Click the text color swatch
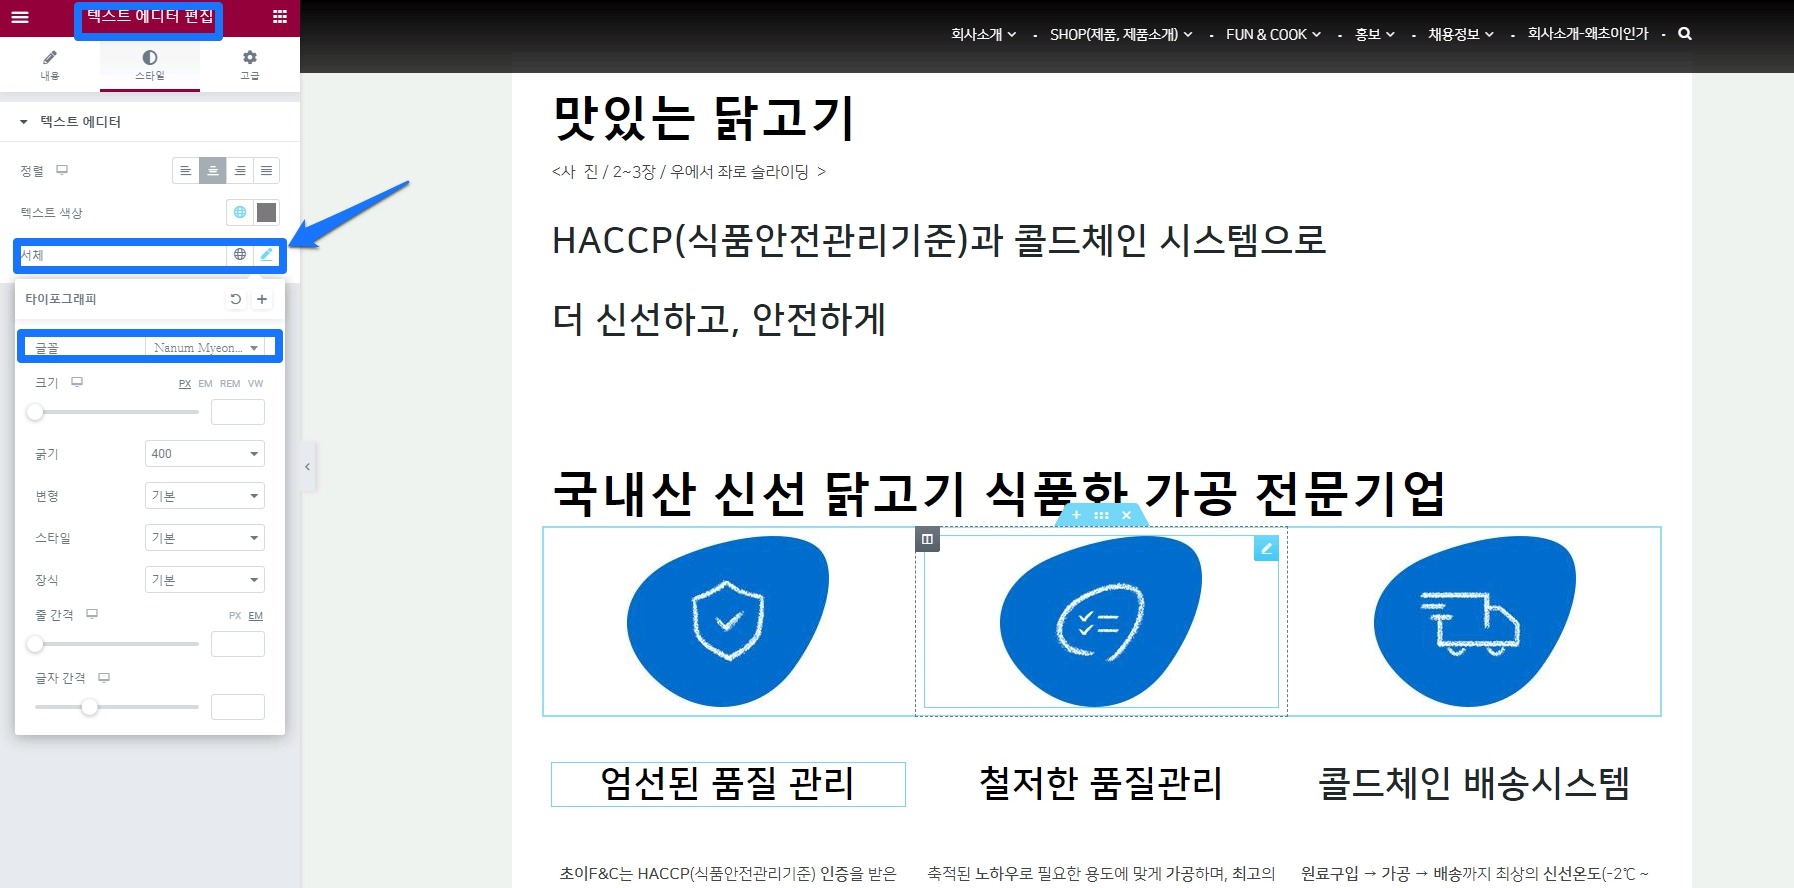 [x=267, y=212]
